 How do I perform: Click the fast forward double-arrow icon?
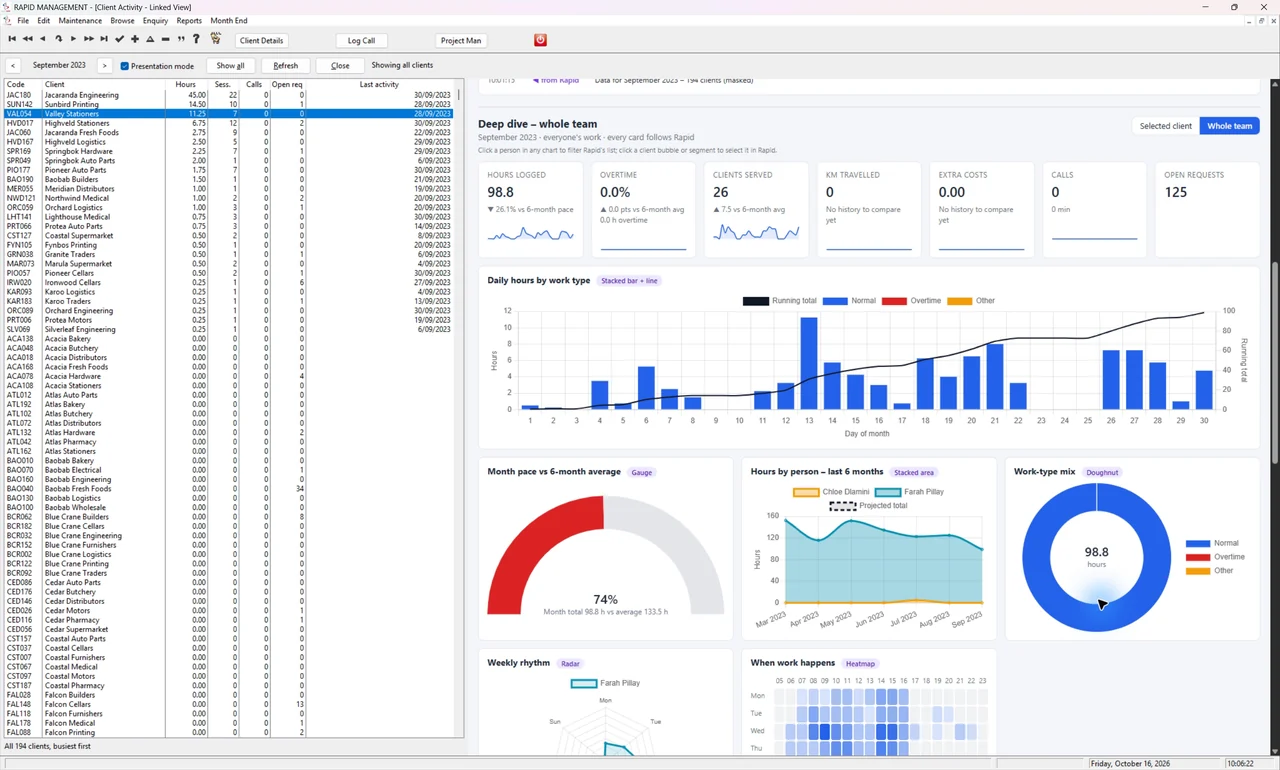click(89, 40)
